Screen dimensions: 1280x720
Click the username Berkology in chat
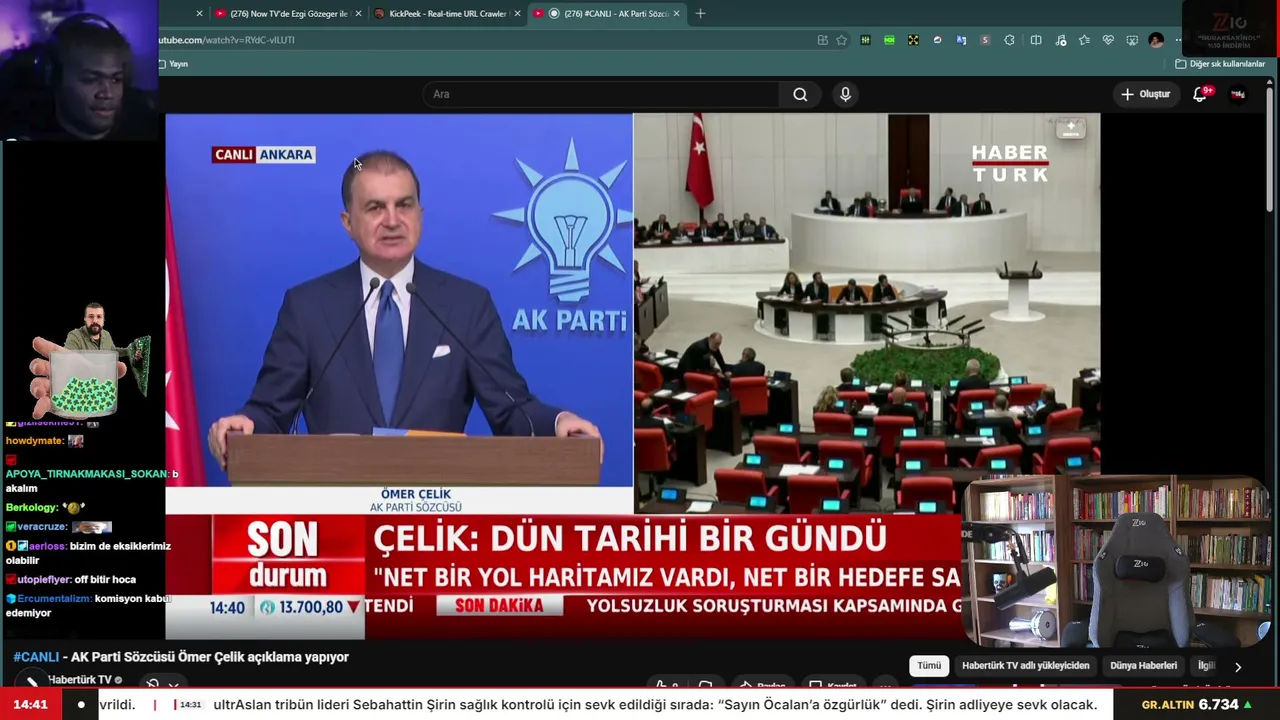[32, 507]
